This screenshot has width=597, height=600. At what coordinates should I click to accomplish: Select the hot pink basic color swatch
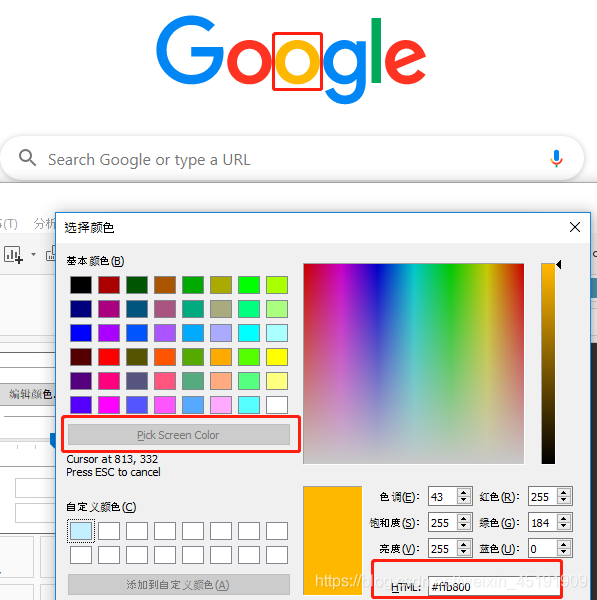coord(109,381)
